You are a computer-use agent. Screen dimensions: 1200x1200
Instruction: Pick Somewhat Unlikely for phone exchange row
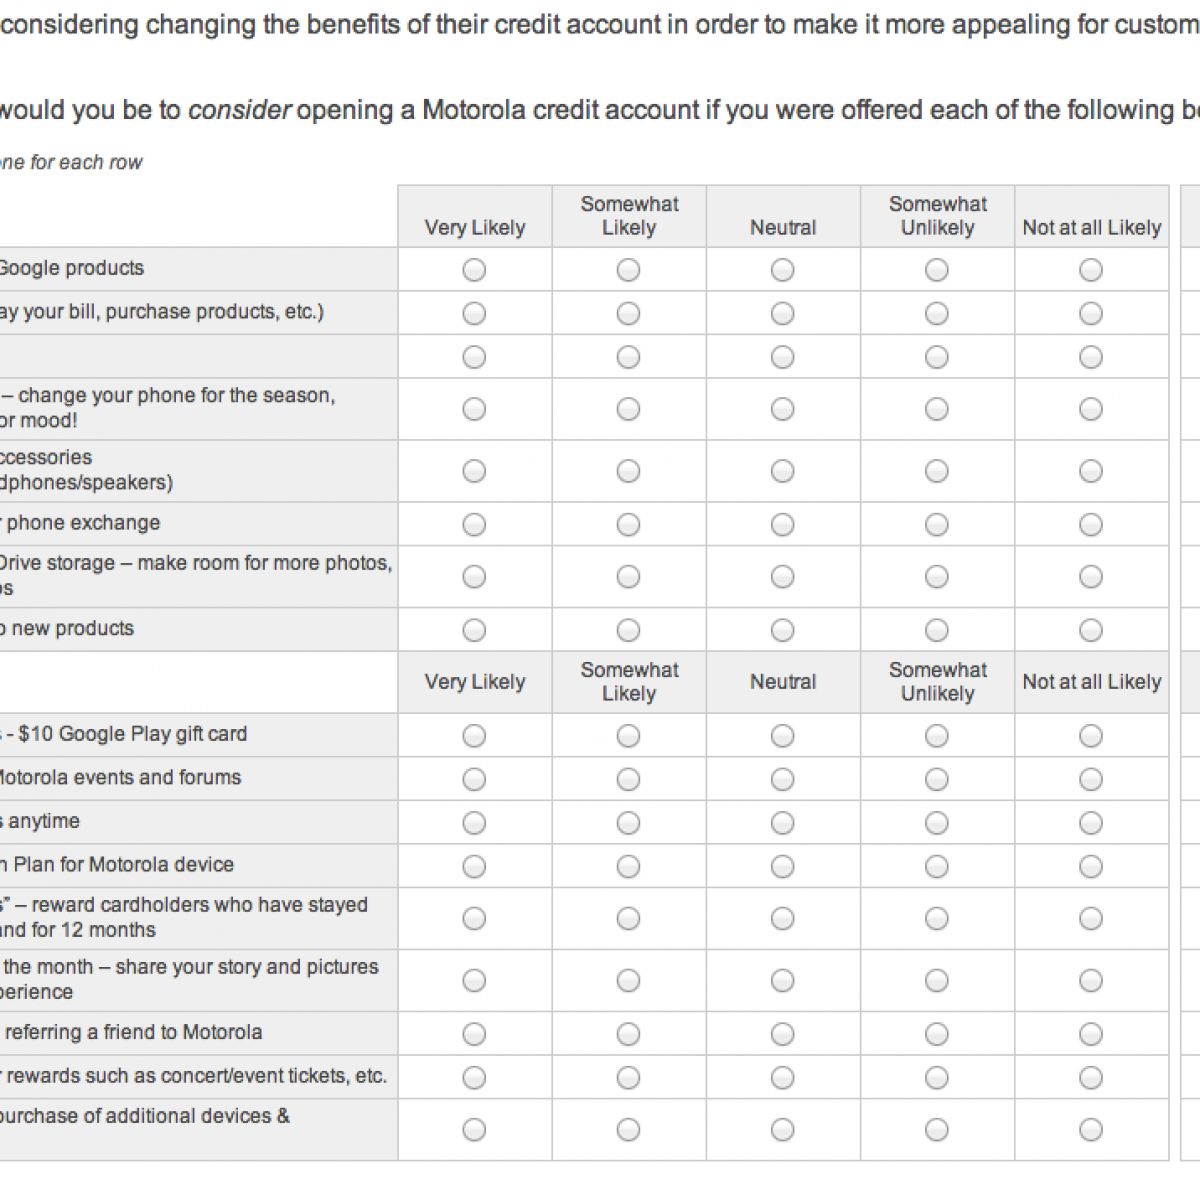937,525
